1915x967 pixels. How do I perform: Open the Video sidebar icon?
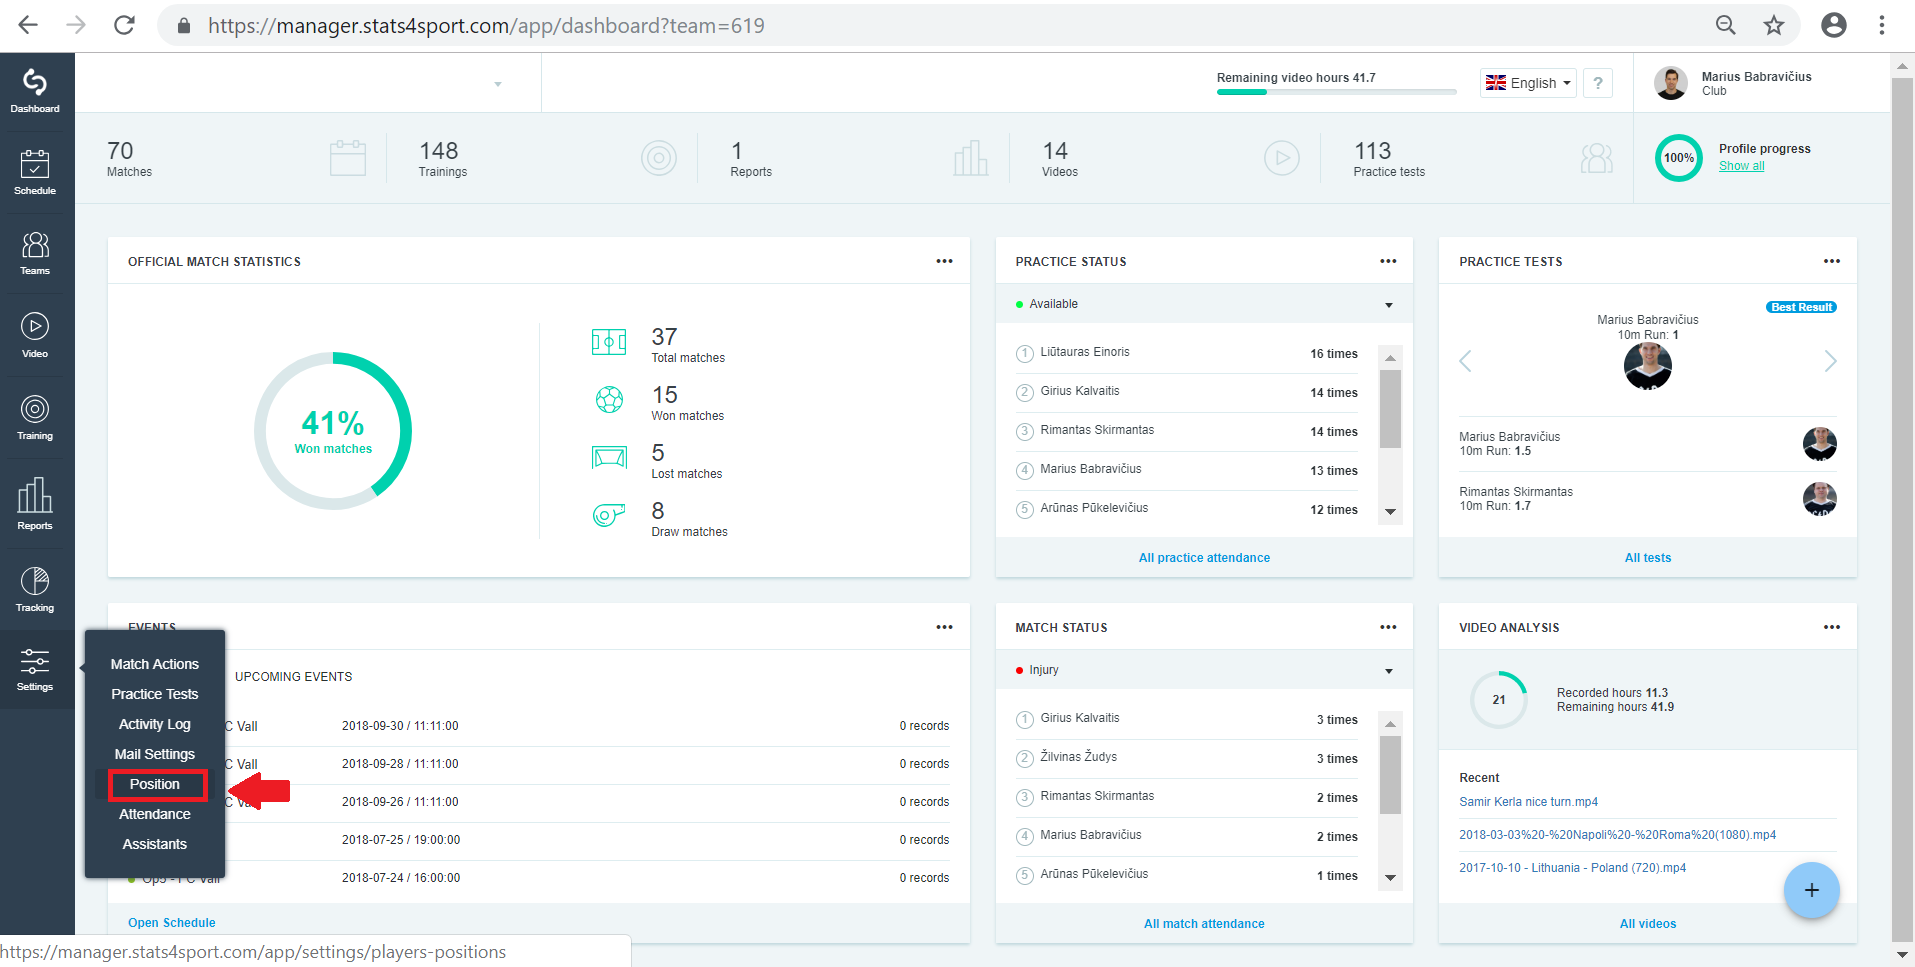[35, 335]
